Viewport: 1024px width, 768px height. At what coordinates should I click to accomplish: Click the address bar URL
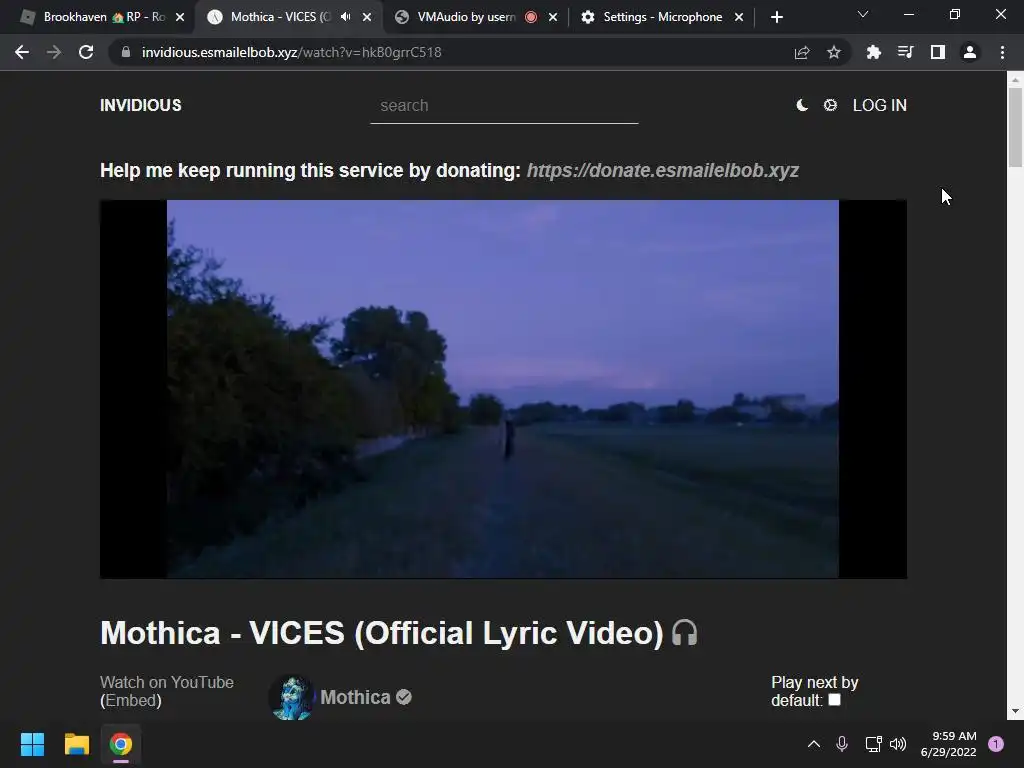click(x=291, y=52)
